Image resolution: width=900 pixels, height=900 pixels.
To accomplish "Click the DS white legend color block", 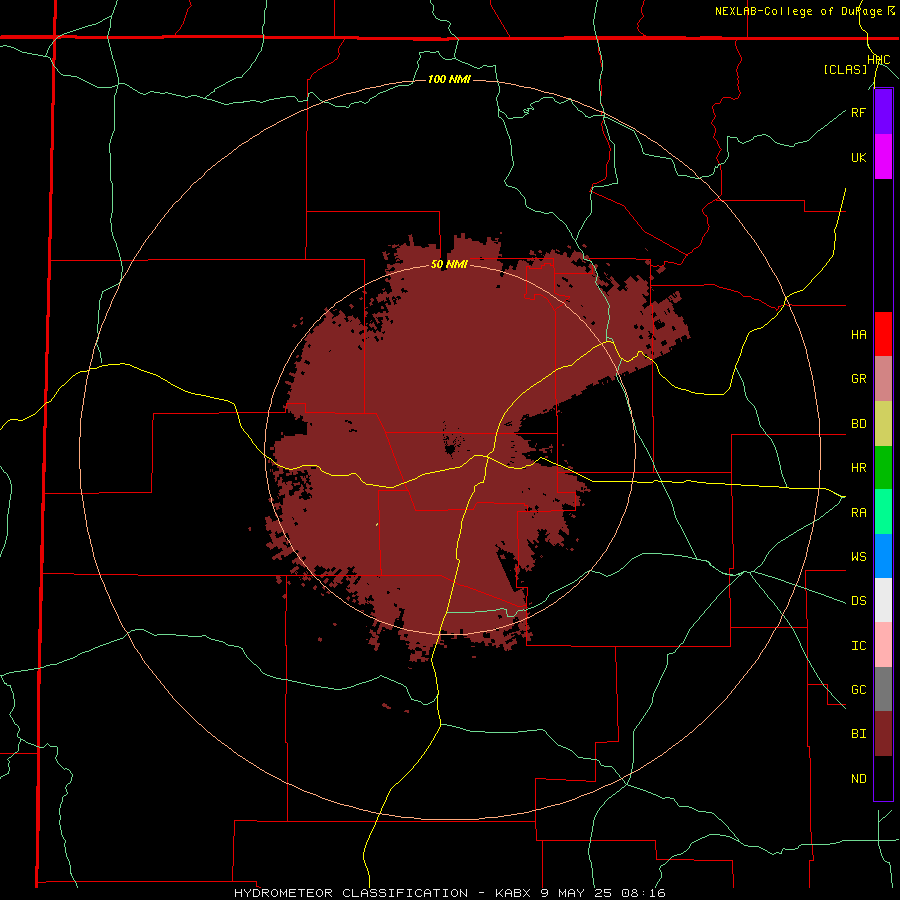I will pyautogui.click(x=883, y=600).
